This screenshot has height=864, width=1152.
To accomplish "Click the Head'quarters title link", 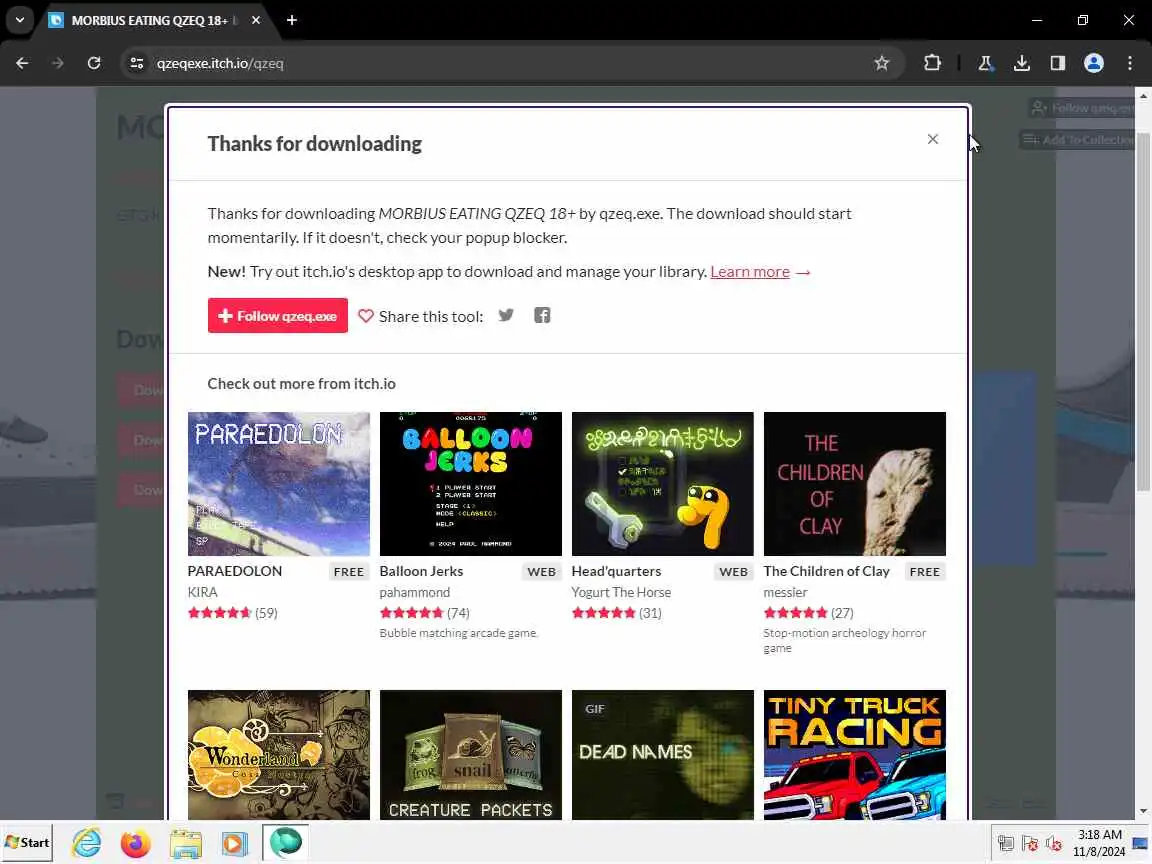I will point(616,571).
